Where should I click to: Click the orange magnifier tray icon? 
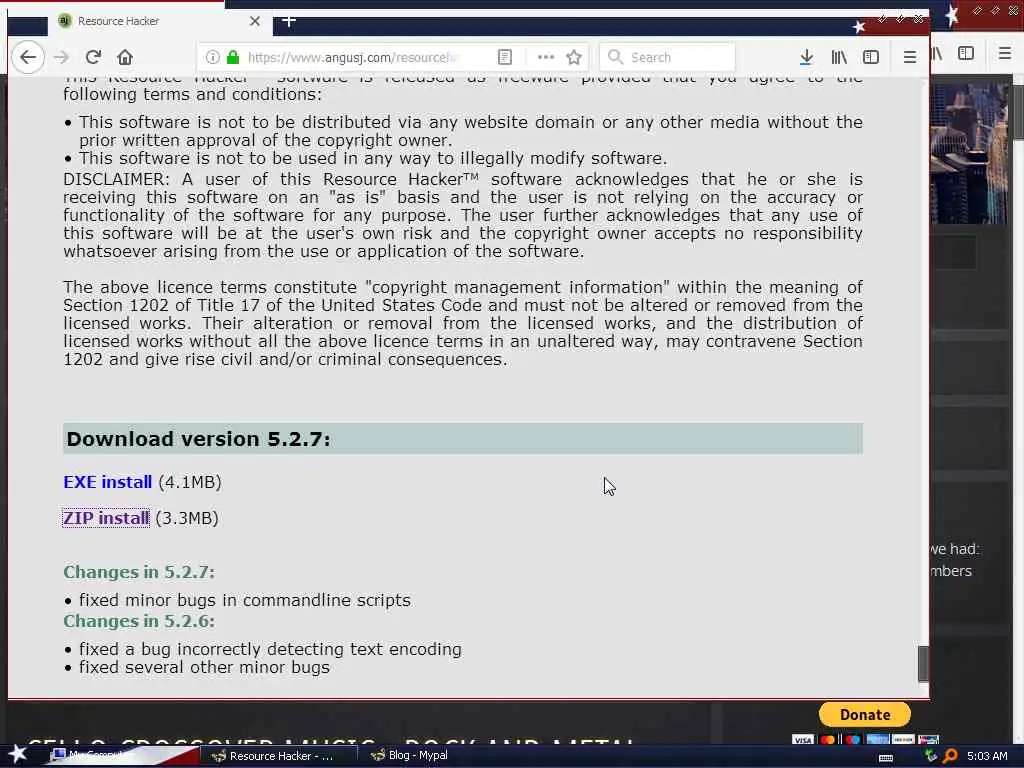pyautogui.click(x=950, y=756)
